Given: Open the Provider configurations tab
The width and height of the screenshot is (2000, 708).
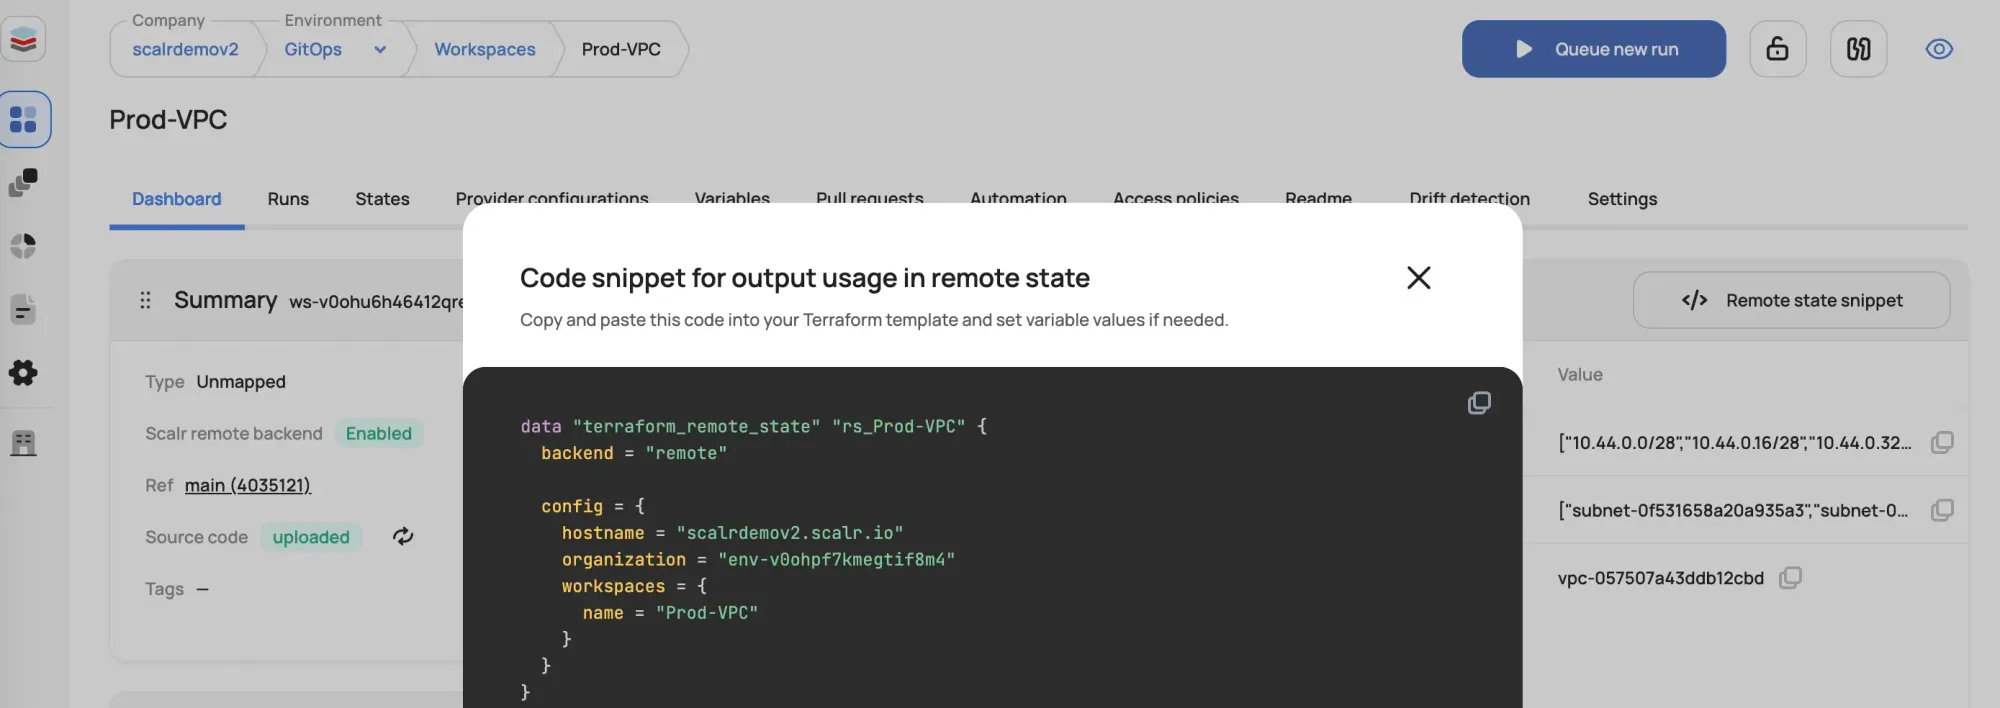Looking at the screenshot, I should pyautogui.click(x=552, y=197).
